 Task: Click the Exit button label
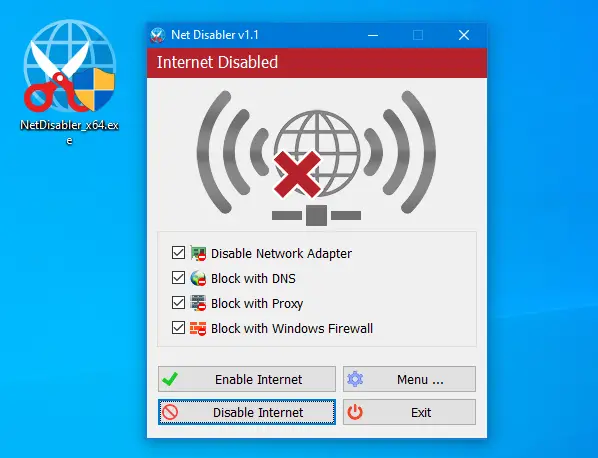[421, 413]
